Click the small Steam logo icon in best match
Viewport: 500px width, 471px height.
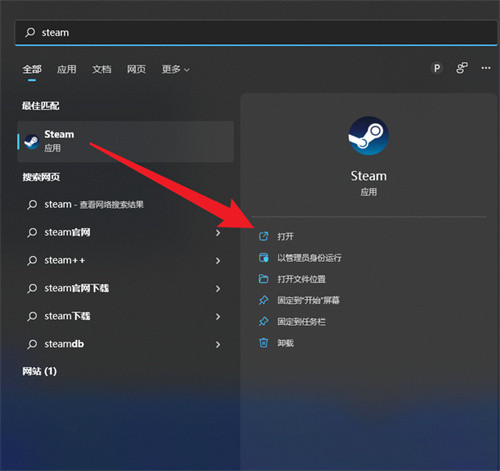32,142
